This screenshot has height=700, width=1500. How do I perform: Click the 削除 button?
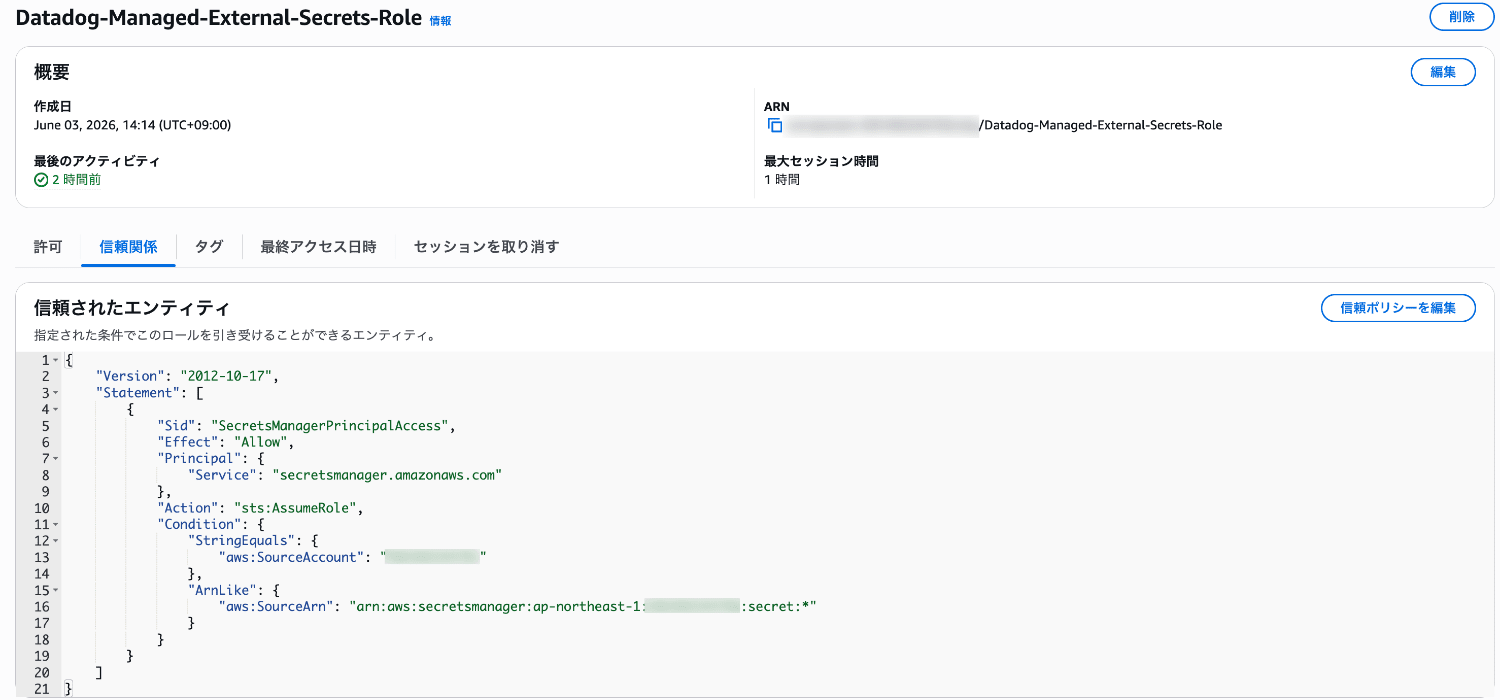pos(1460,17)
